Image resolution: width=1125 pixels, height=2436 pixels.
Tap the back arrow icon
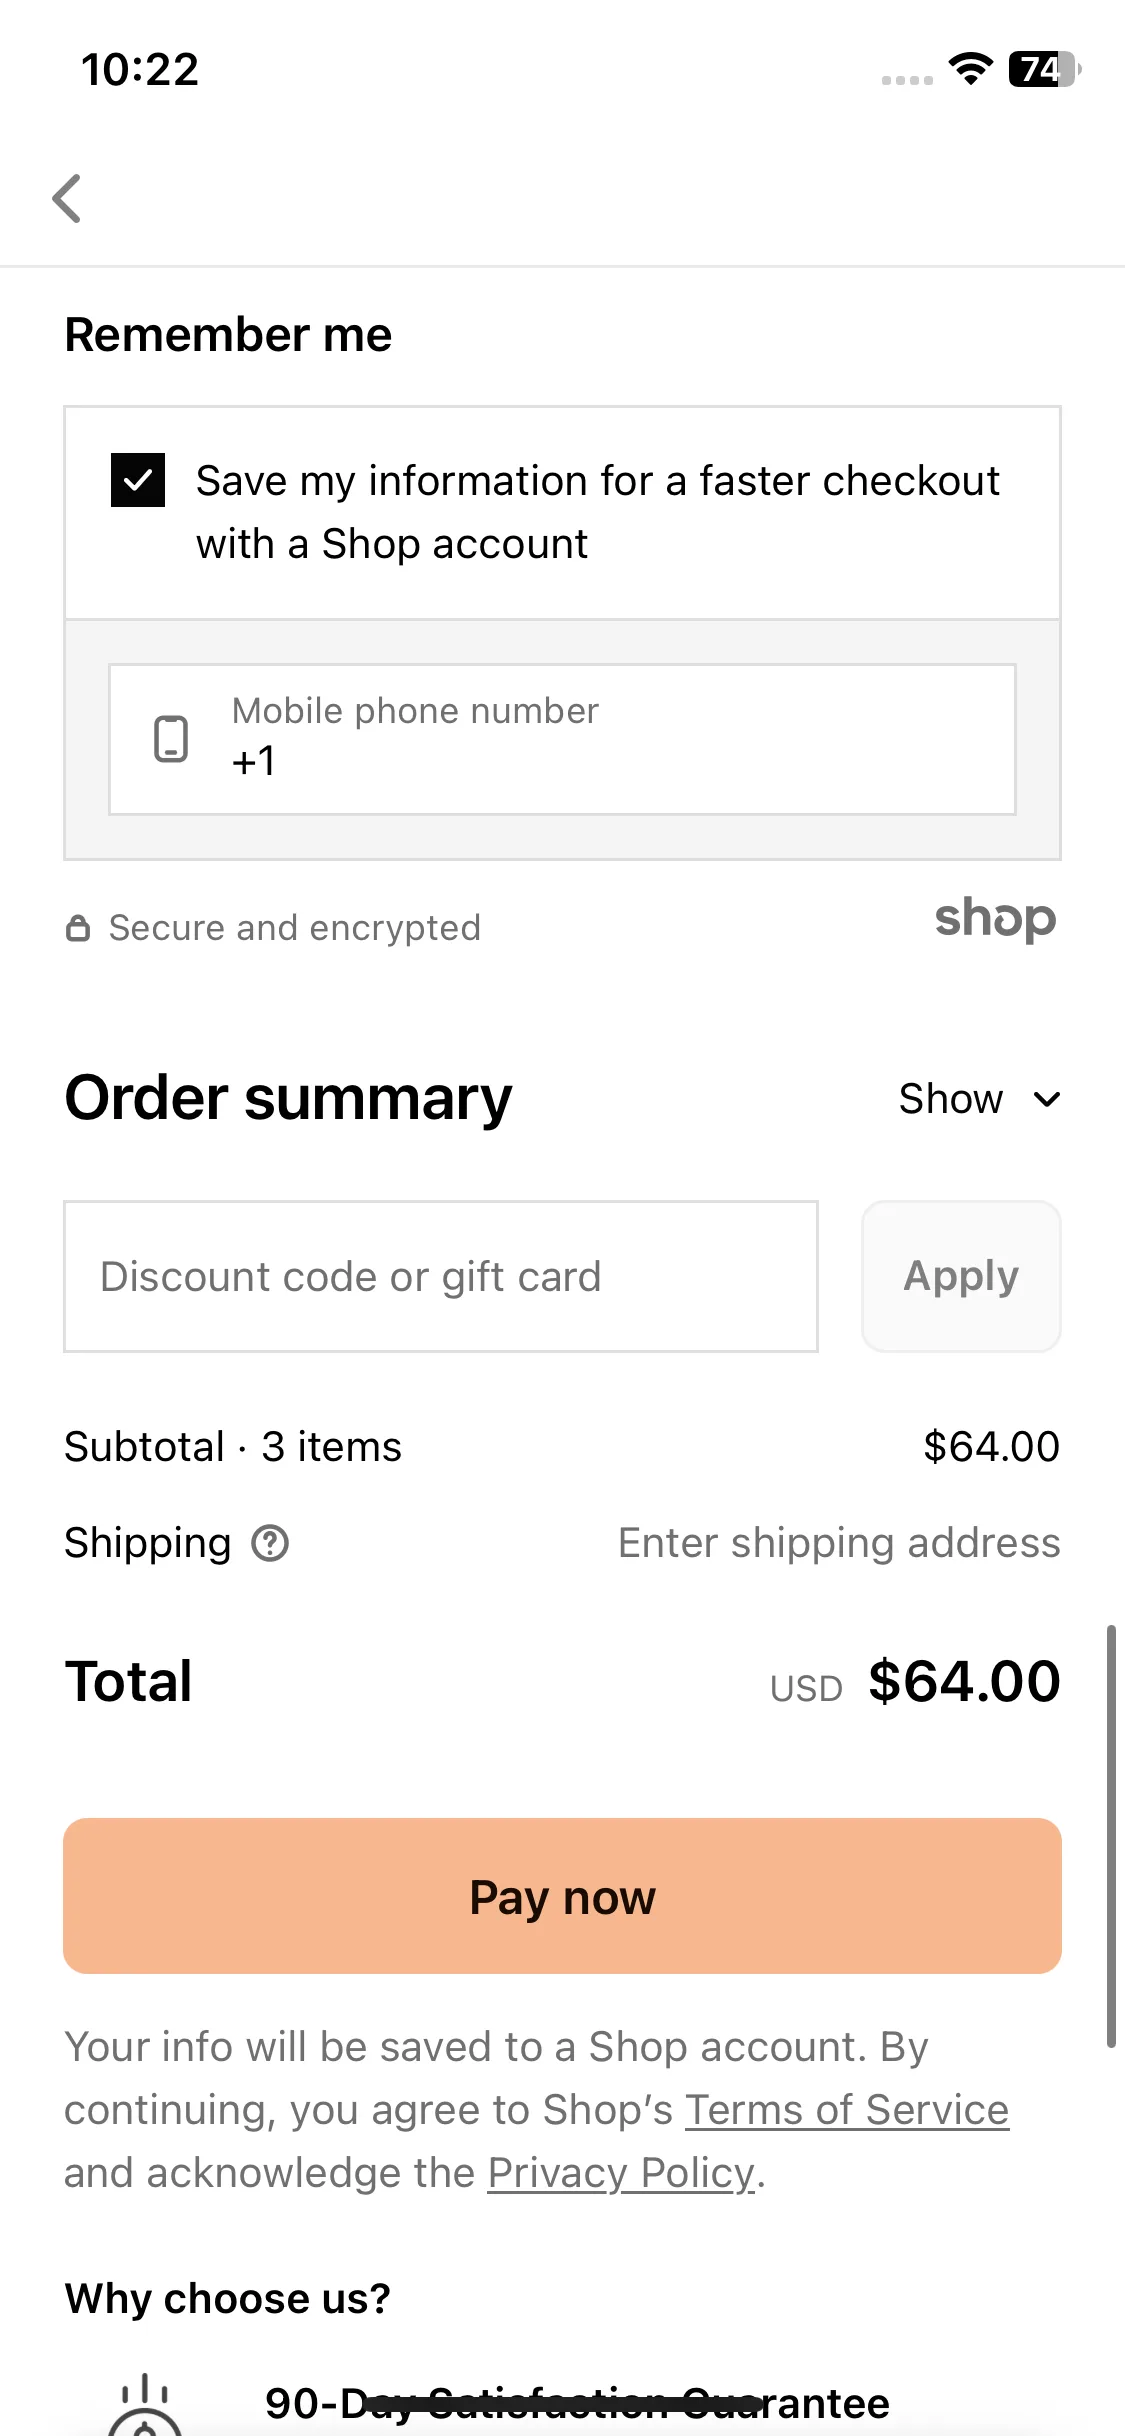pos(67,198)
